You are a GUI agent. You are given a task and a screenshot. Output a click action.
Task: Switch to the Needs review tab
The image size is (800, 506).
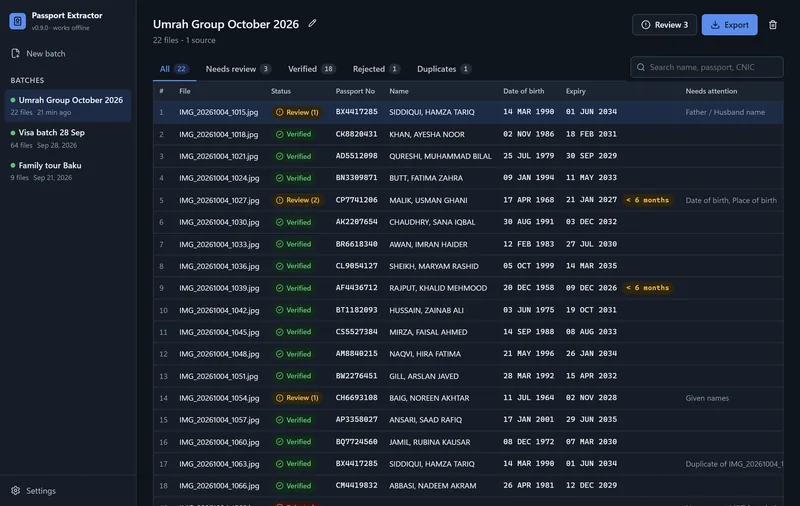click(238, 69)
